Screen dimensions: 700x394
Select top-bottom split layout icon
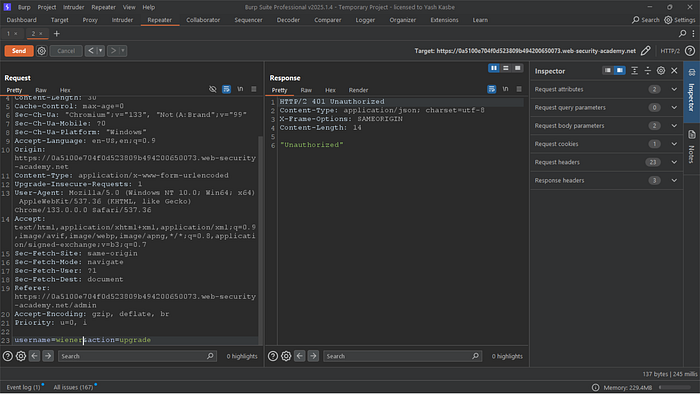pos(506,68)
